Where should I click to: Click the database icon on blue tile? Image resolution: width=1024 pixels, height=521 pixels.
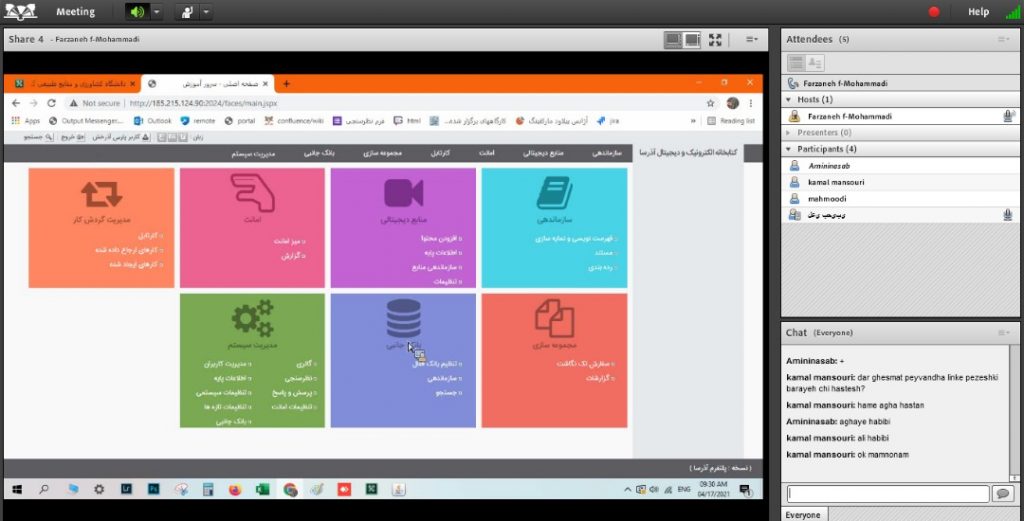pos(403,318)
